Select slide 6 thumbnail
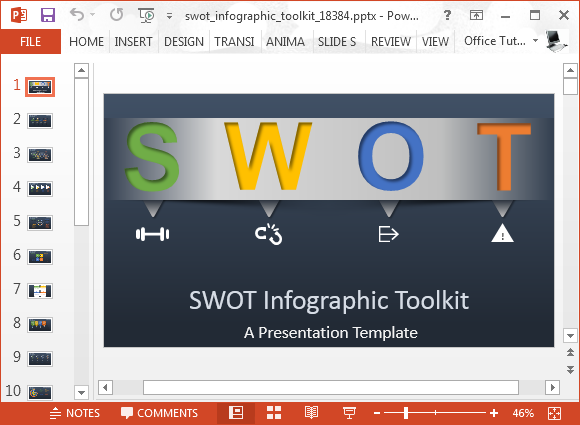 coord(40,257)
